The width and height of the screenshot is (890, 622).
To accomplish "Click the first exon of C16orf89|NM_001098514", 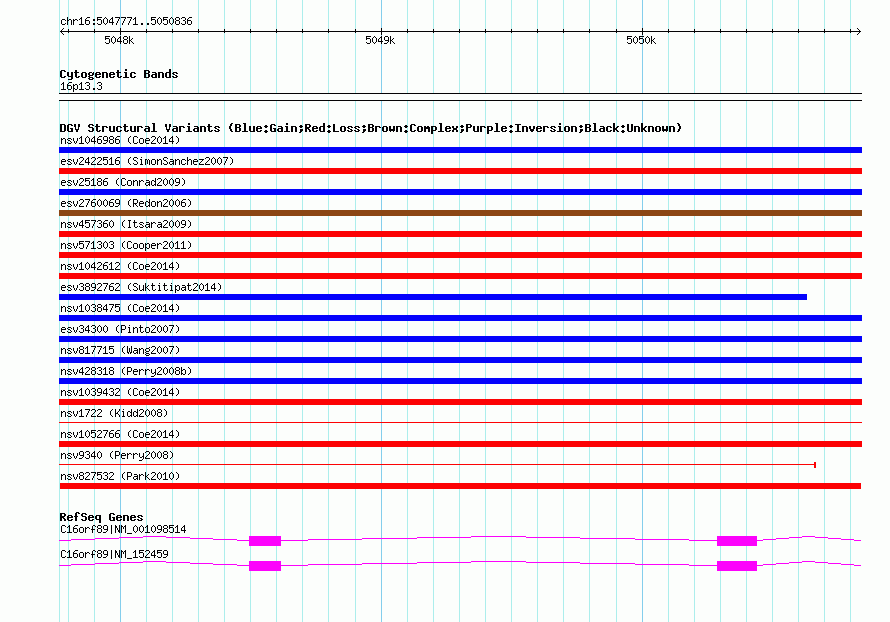I will 265,541.
